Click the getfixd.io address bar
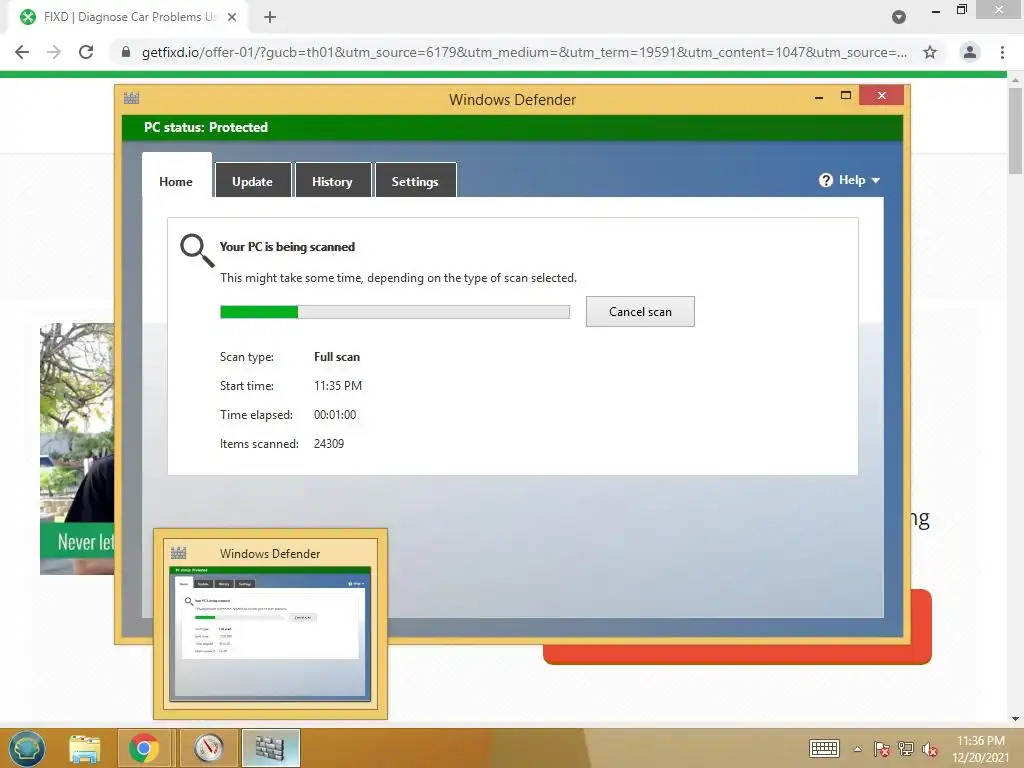 [524, 52]
